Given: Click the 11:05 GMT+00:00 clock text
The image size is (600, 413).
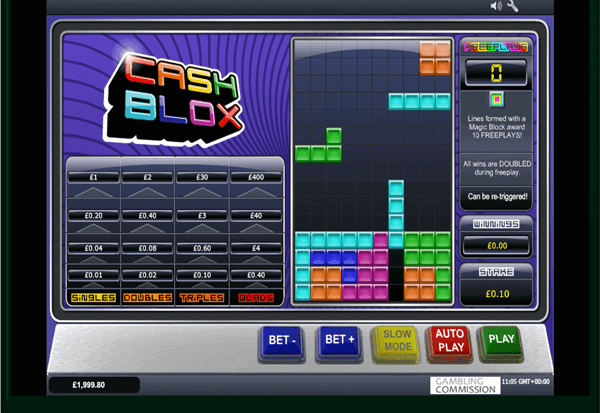Looking at the screenshot, I should pyautogui.click(x=525, y=382).
